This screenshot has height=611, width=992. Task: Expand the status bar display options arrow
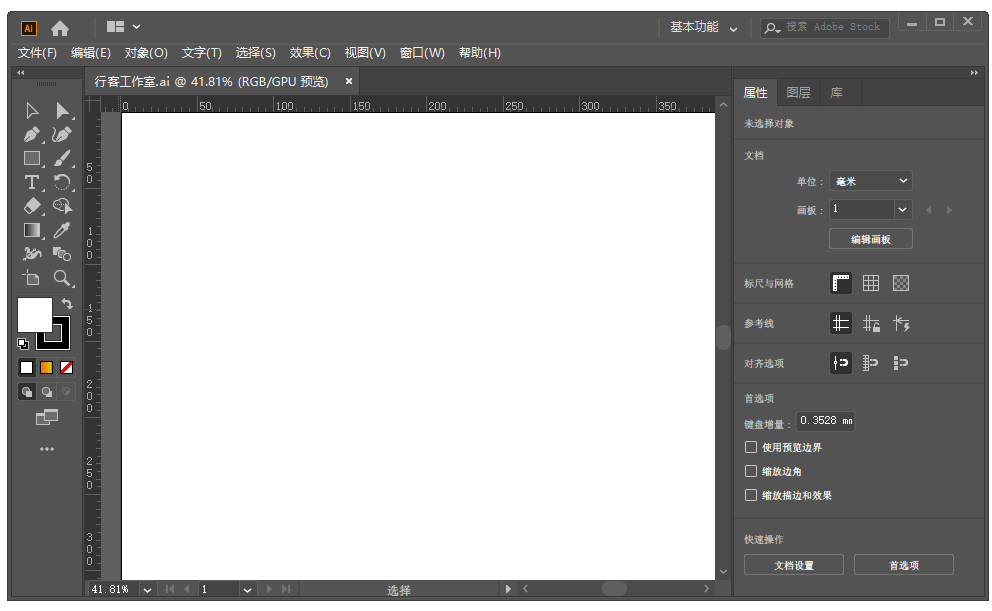click(507, 589)
